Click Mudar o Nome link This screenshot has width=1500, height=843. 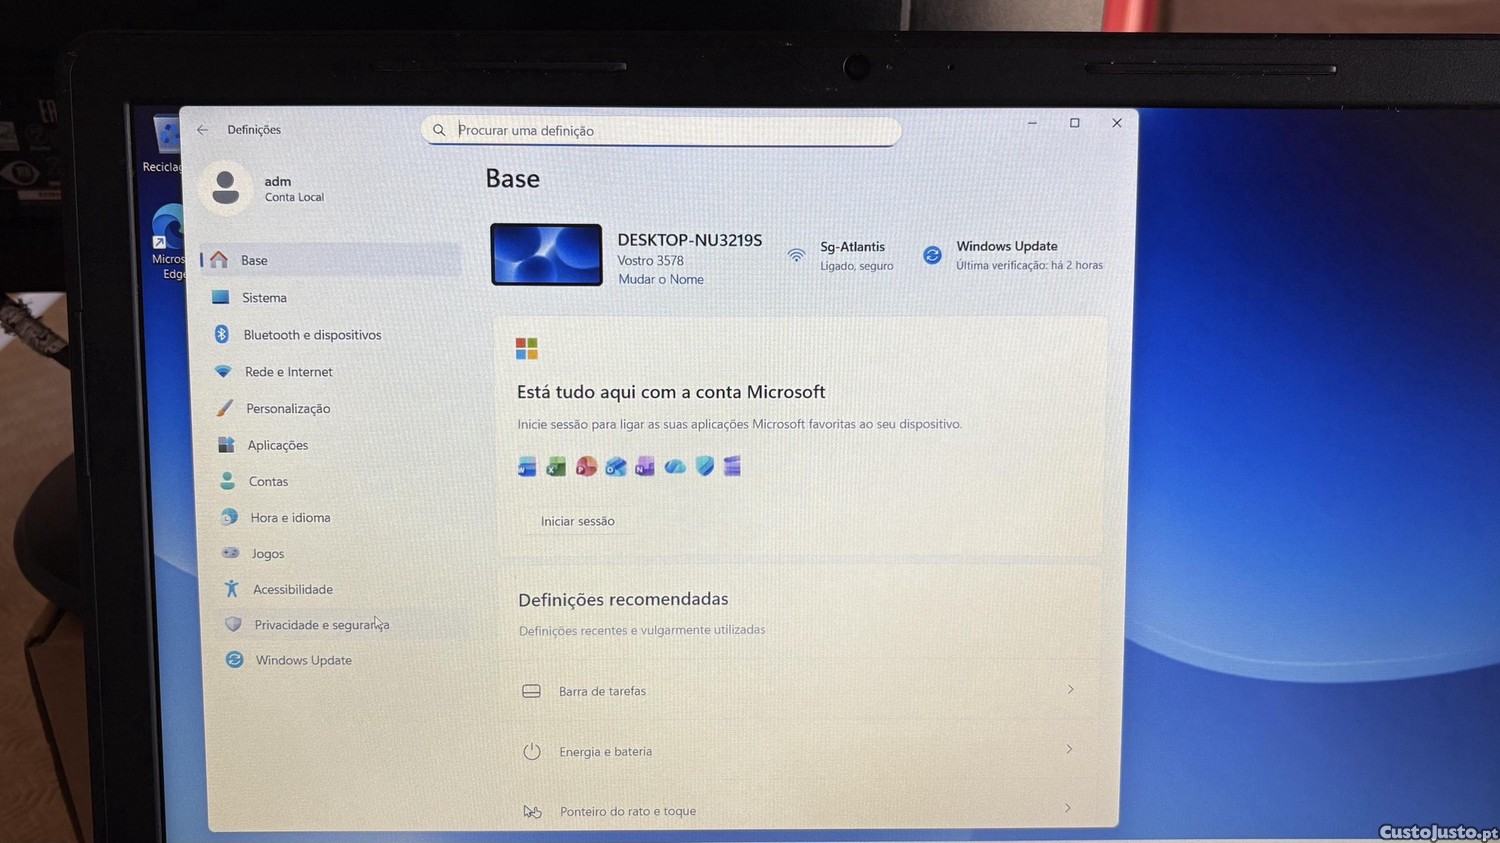point(660,280)
